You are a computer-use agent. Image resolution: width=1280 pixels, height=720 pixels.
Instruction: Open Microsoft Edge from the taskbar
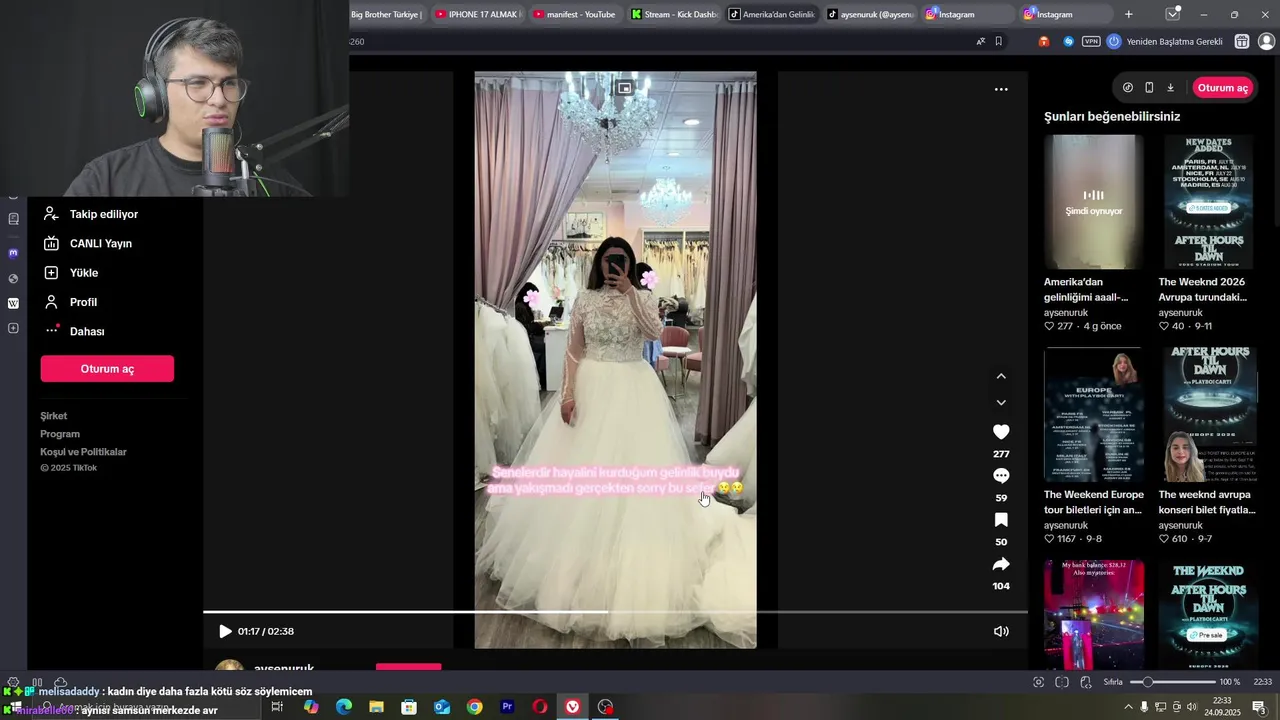[344, 707]
